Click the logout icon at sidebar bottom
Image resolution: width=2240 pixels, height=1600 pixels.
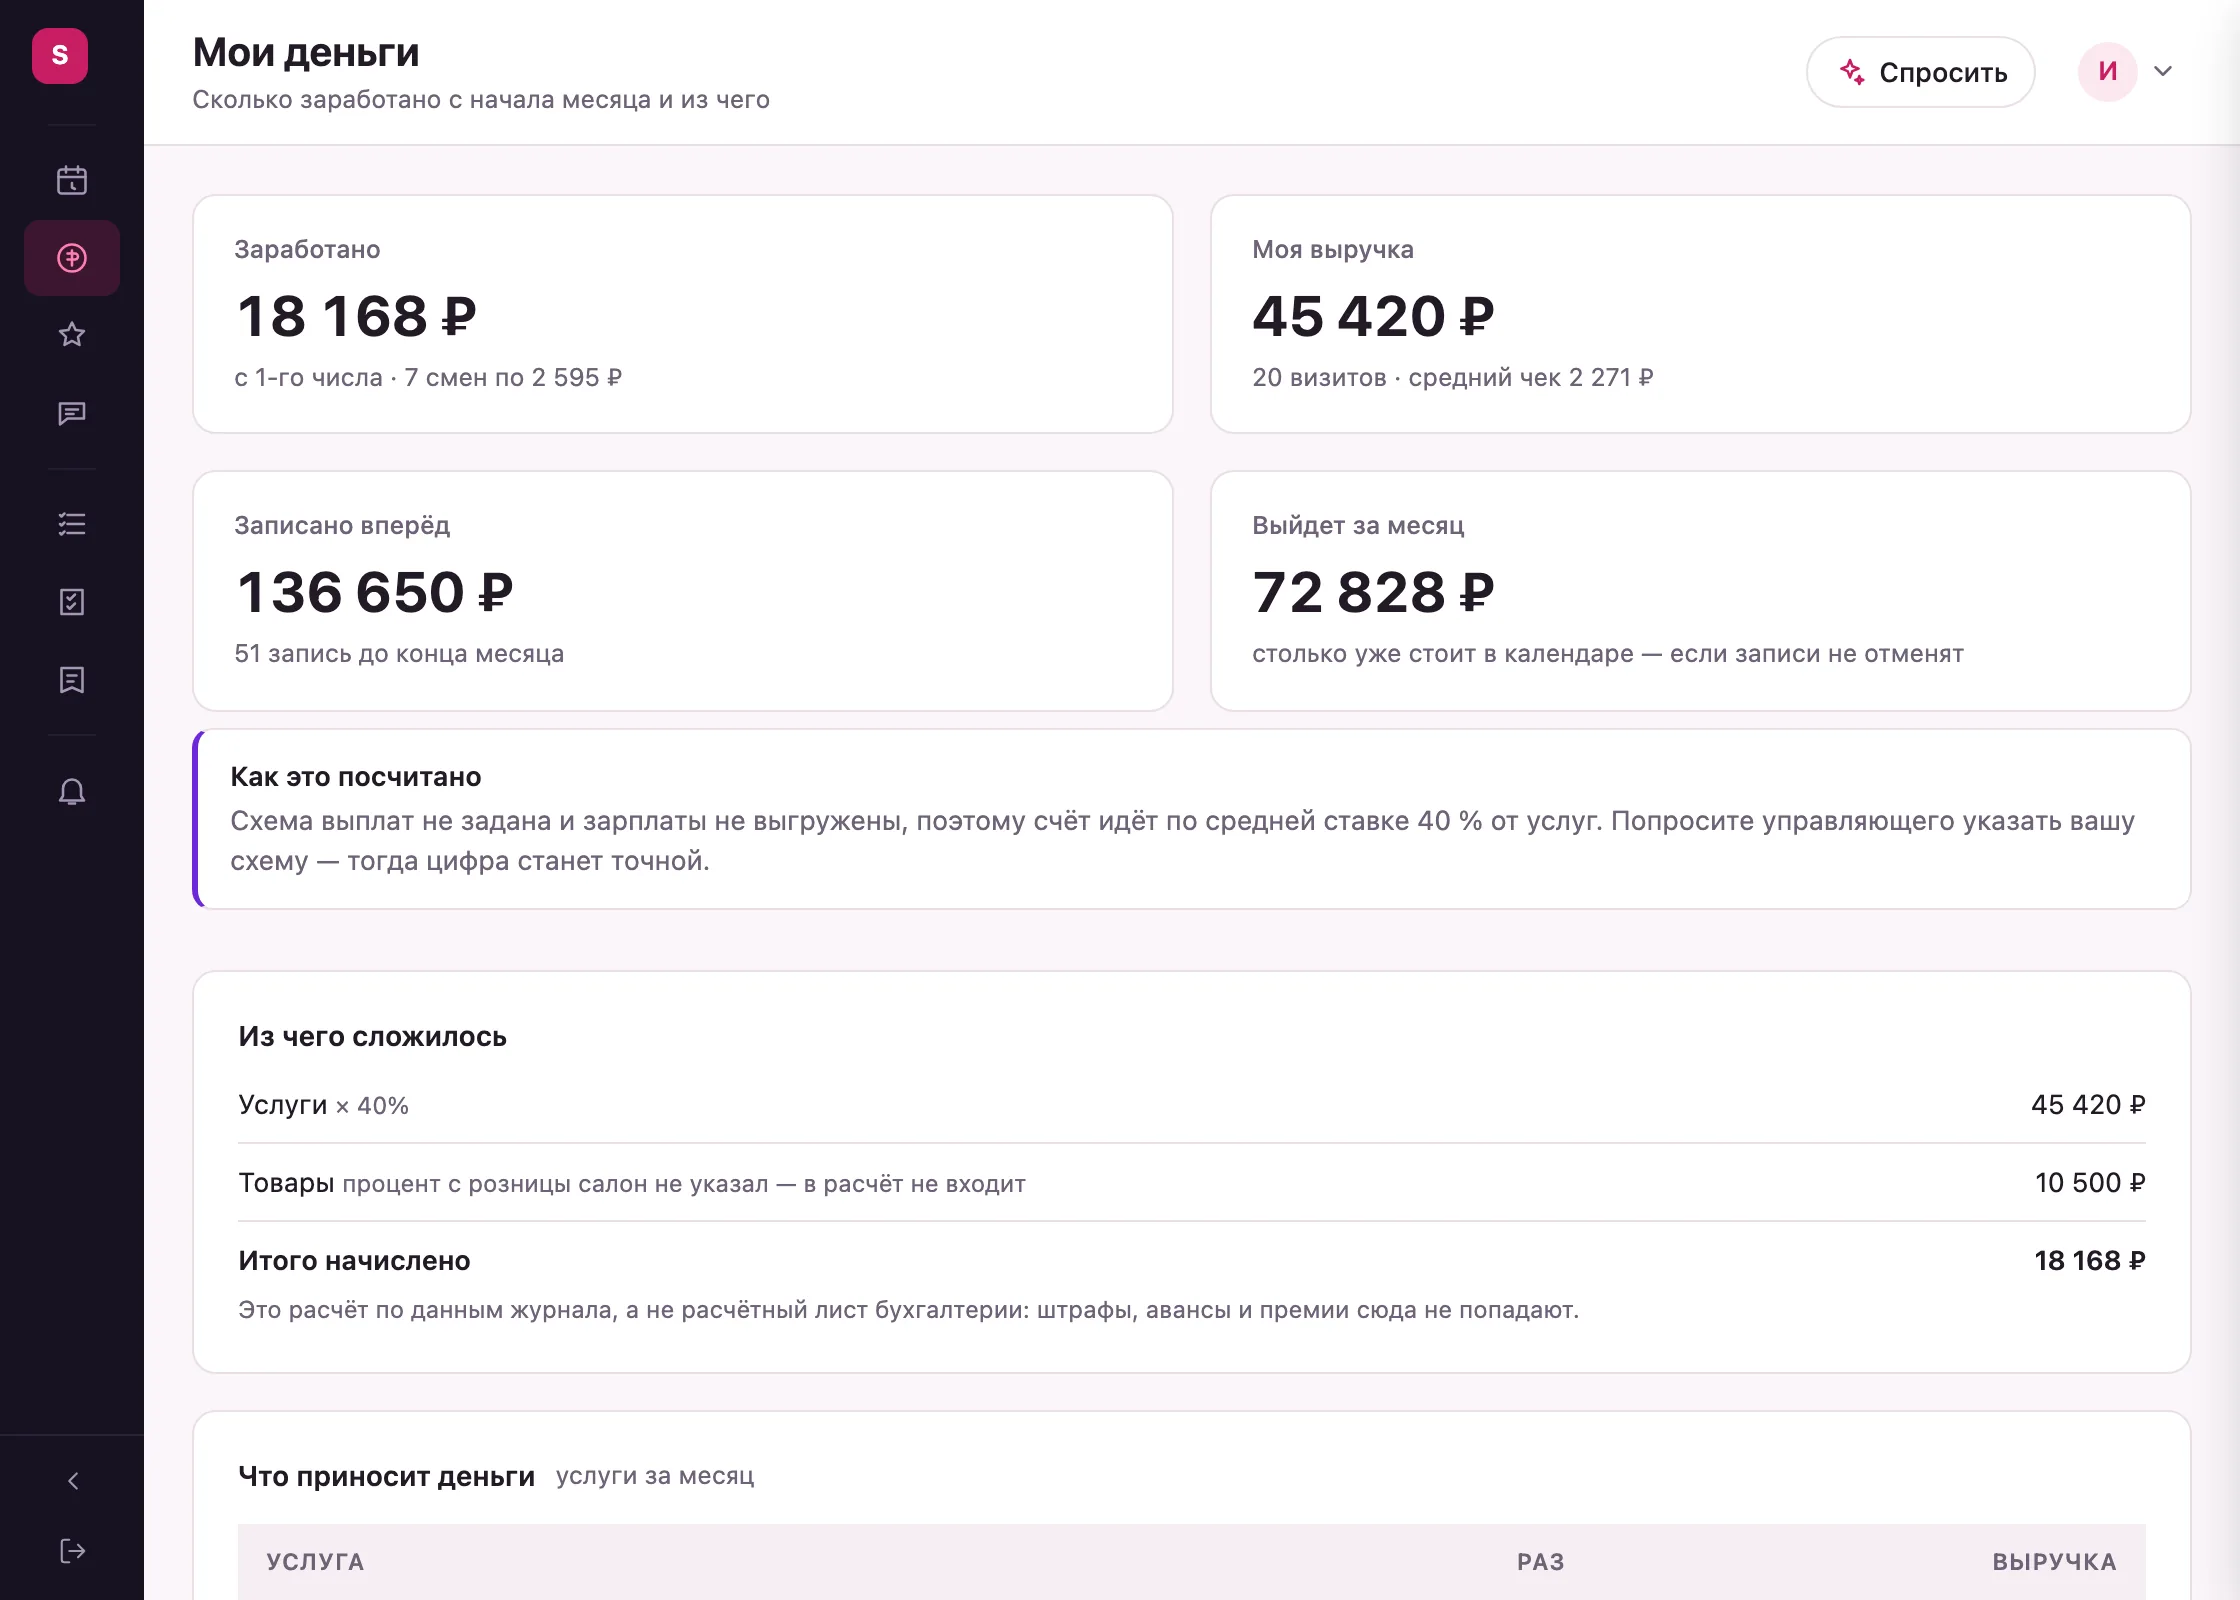[x=72, y=1551]
